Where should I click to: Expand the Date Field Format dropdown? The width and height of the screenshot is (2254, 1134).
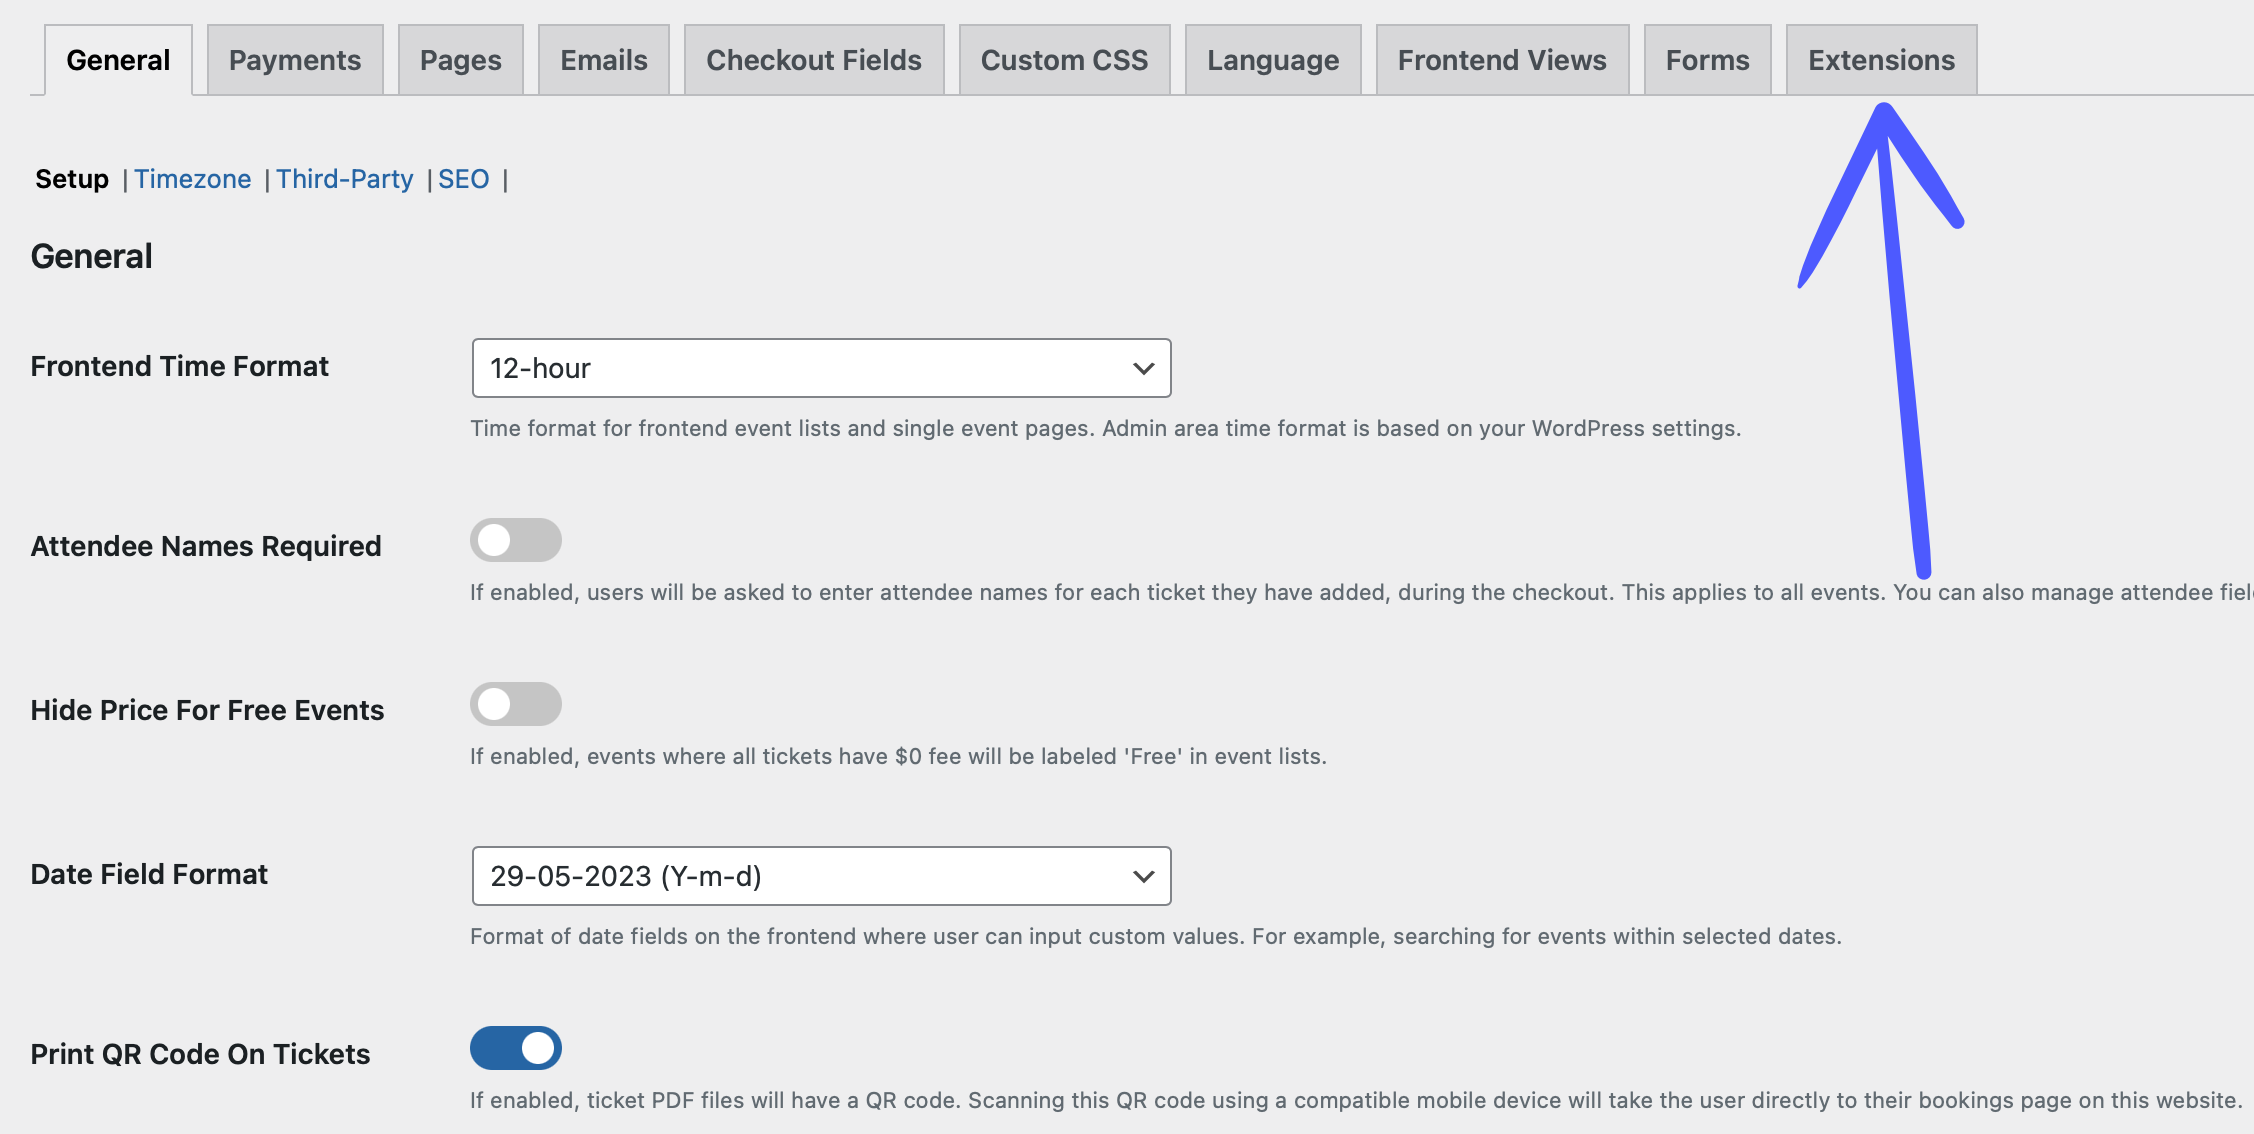[x=820, y=876]
